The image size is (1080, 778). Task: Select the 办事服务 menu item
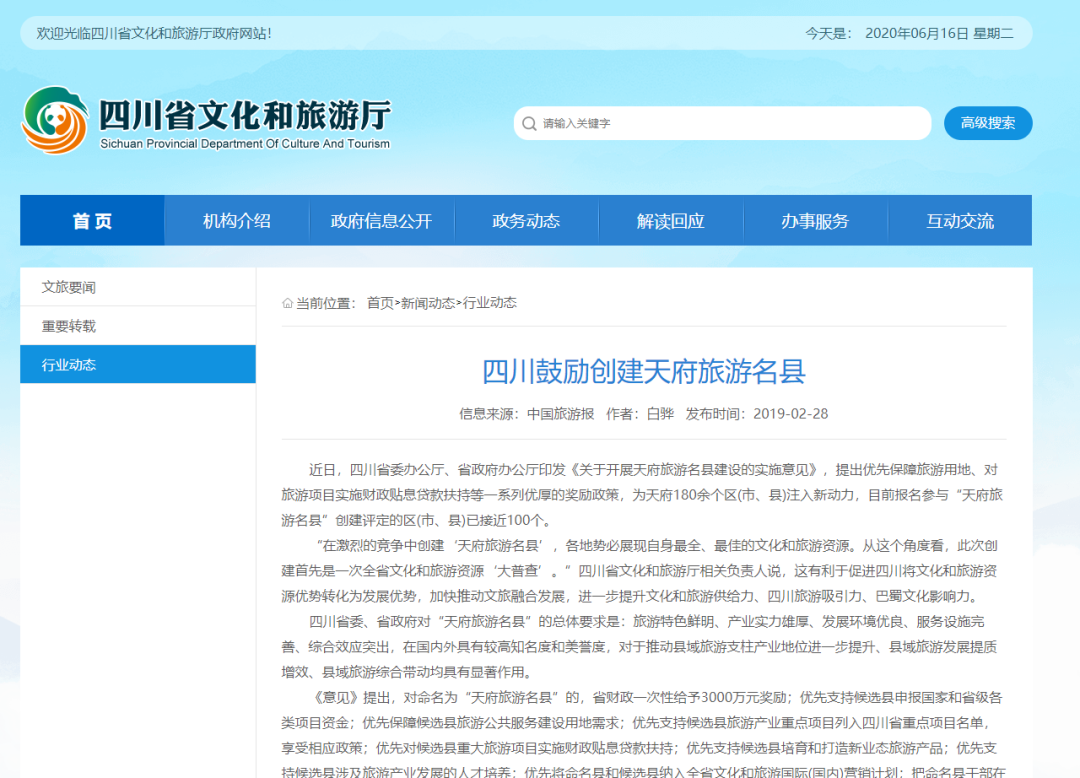coord(815,221)
